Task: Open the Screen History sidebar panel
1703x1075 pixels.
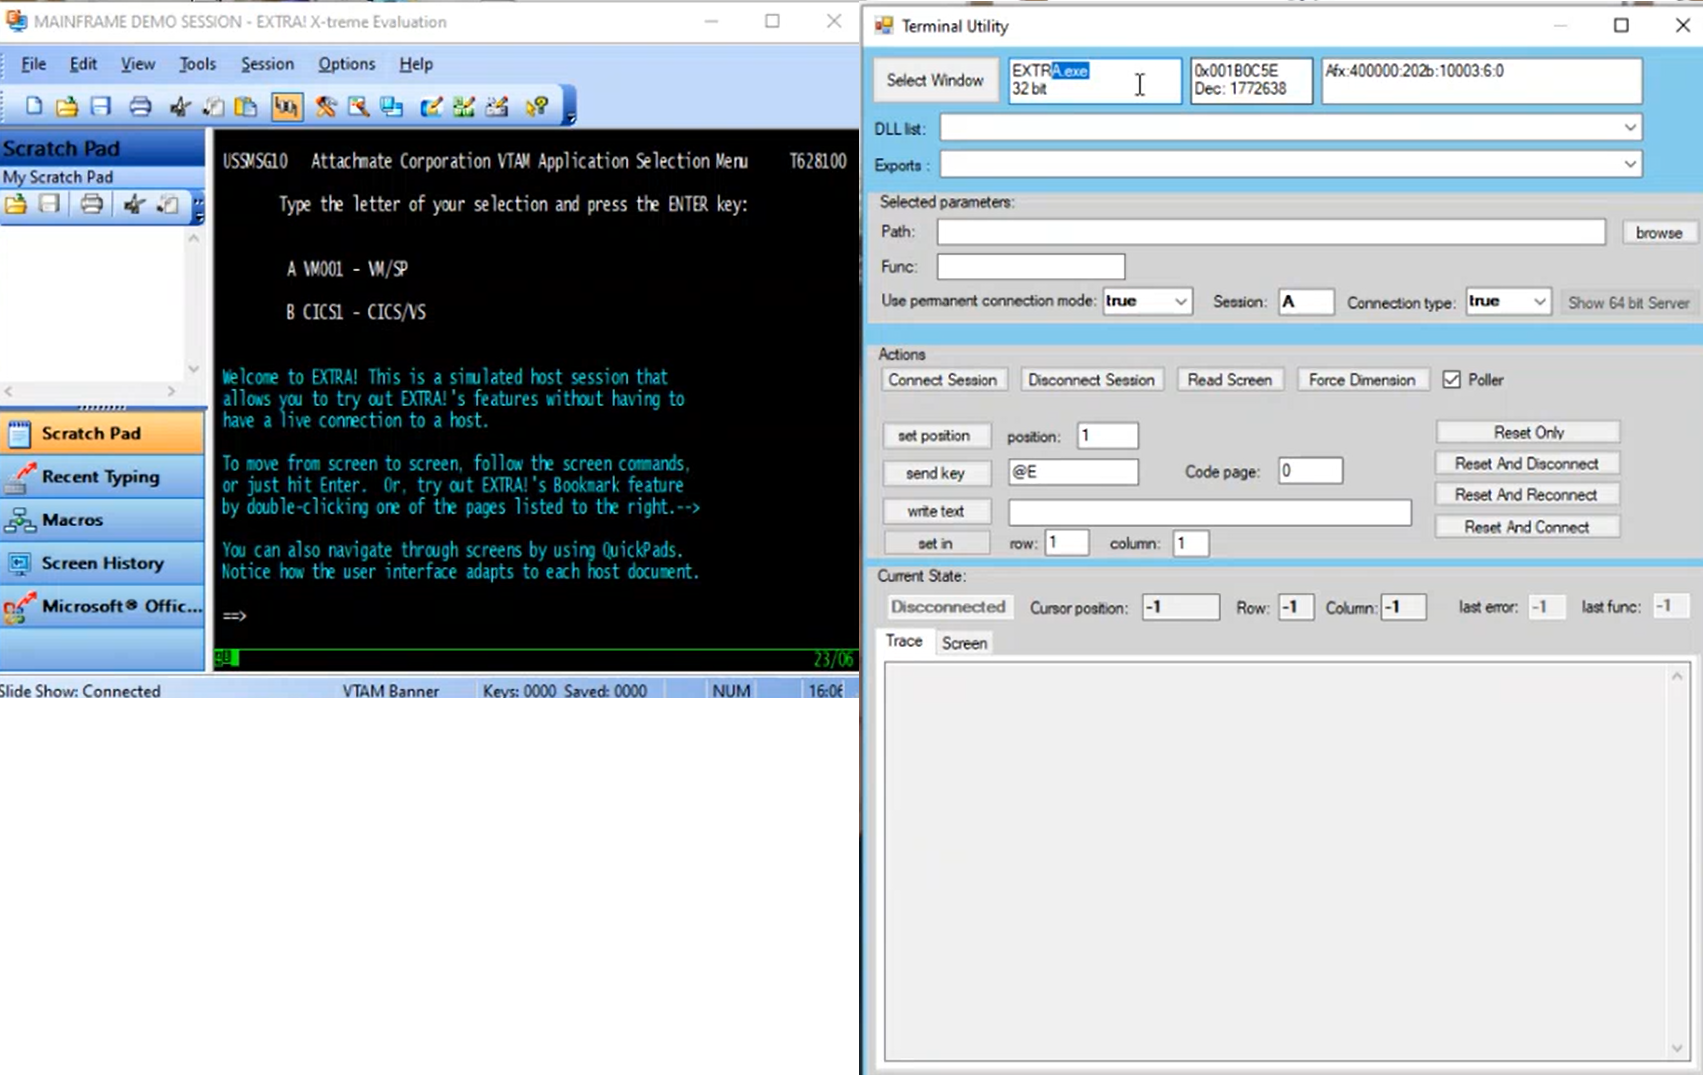Action: click(x=102, y=563)
